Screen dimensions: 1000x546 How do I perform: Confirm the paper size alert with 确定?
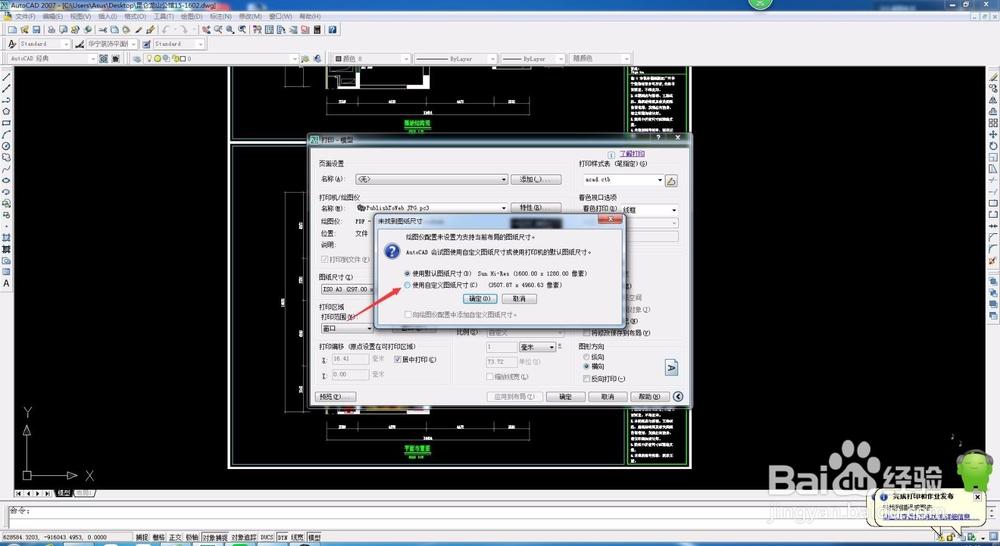[x=480, y=299]
